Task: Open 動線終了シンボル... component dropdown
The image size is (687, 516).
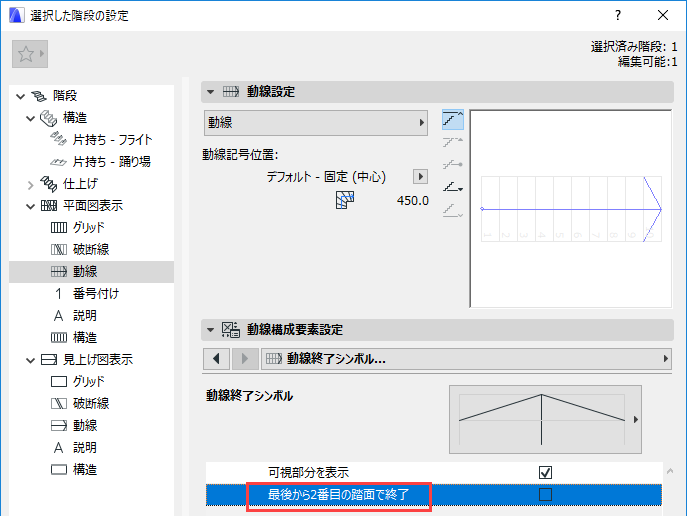Action: (467, 359)
